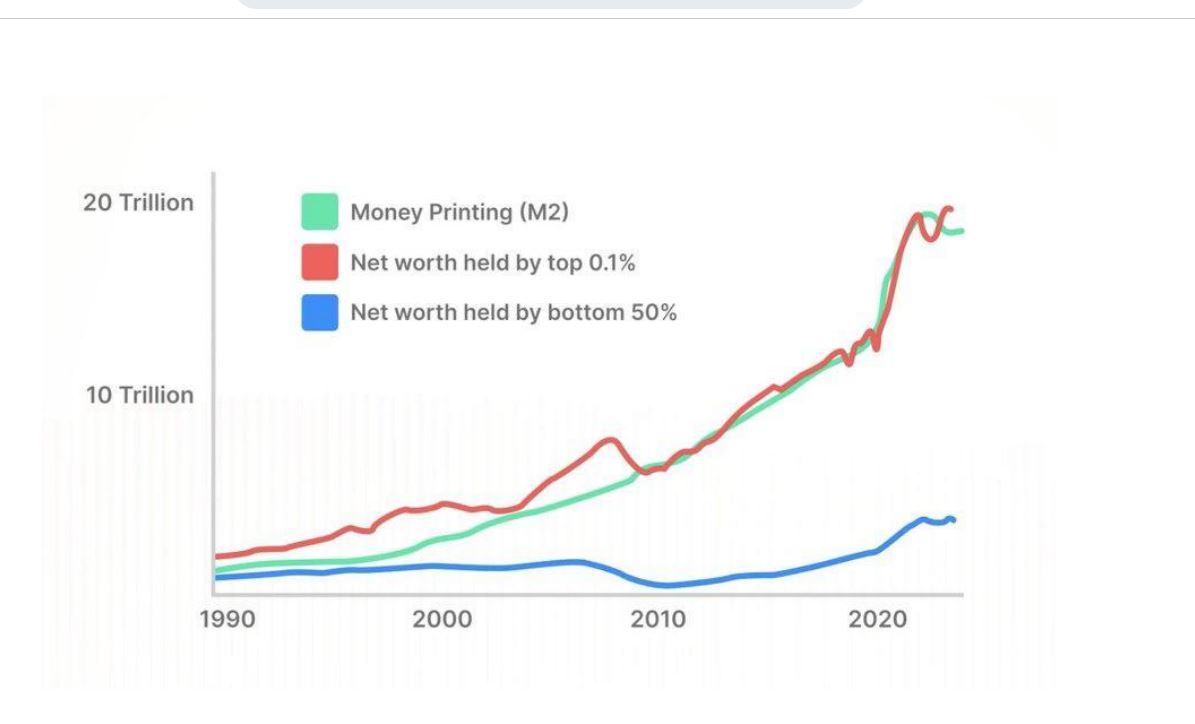Click the gray rounded bar at the top
The image size is (1195, 724).
tap(550, 5)
